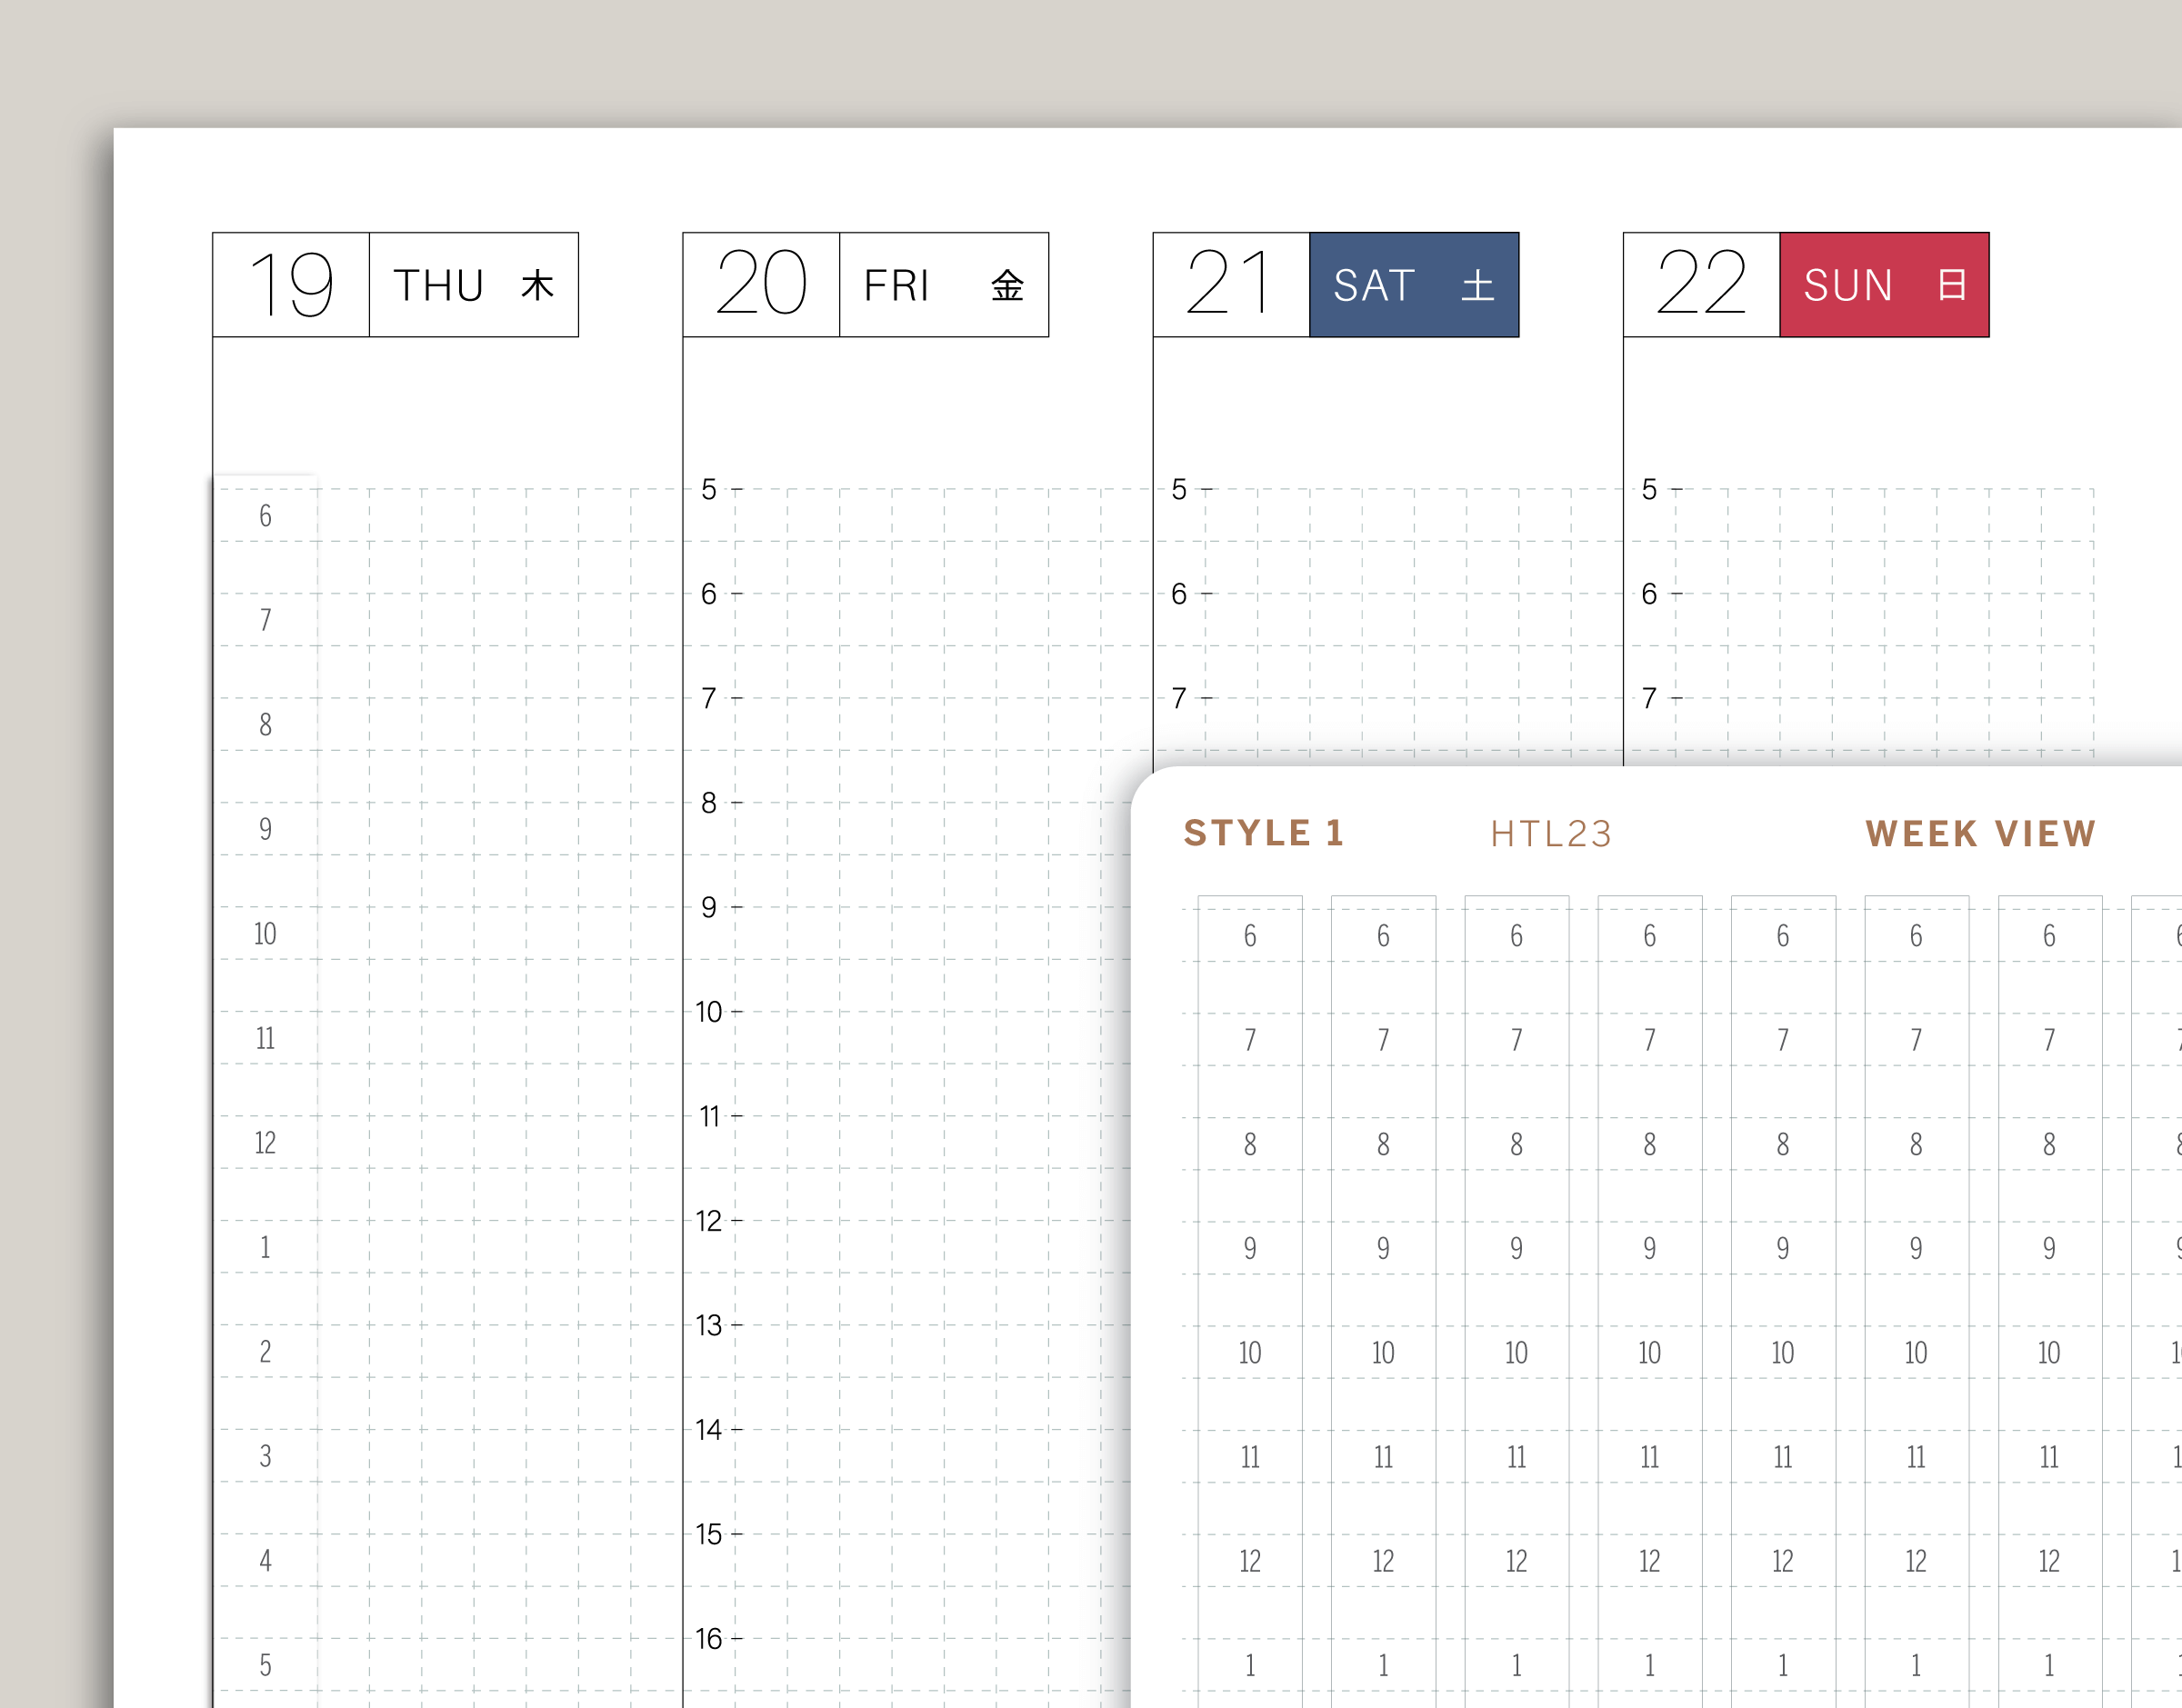Click the THU day header
Image resolution: width=2182 pixels, height=1708 pixels.
(438, 286)
